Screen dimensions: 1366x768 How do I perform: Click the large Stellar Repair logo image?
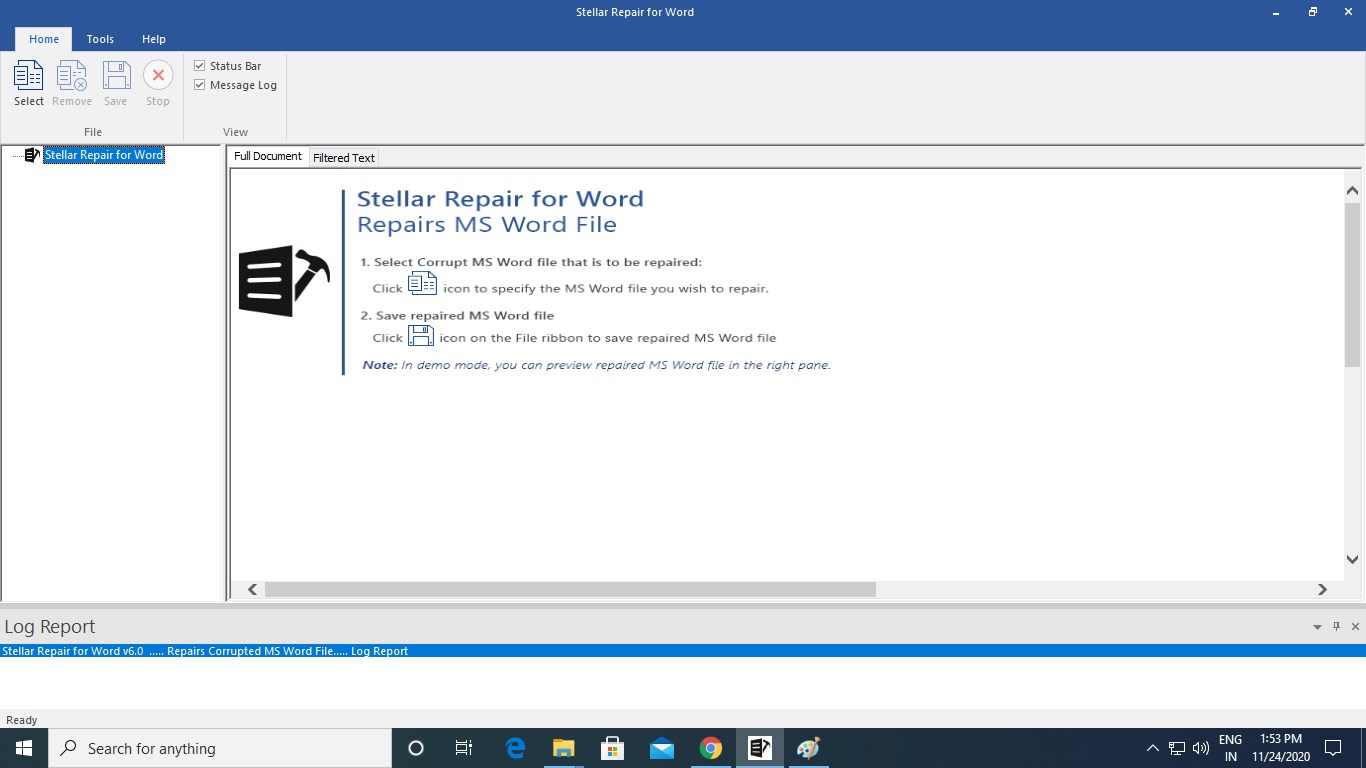click(x=284, y=281)
